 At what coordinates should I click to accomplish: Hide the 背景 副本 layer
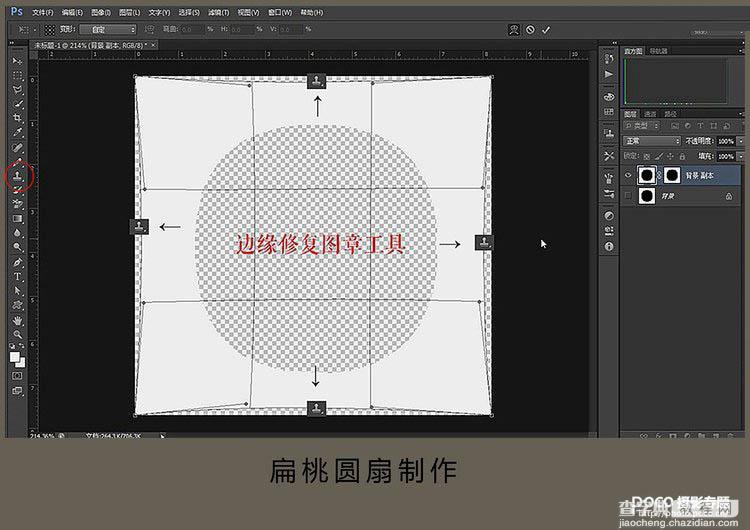pos(629,176)
